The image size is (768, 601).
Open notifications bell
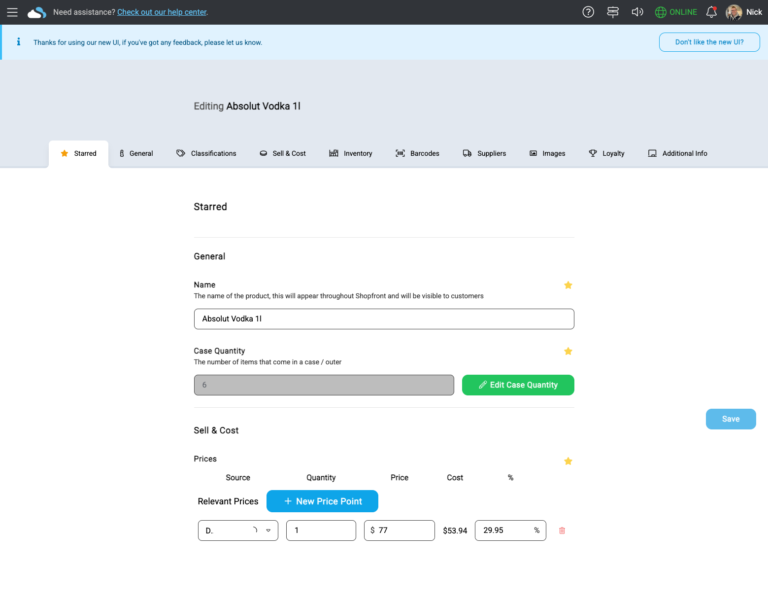(x=711, y=12)
